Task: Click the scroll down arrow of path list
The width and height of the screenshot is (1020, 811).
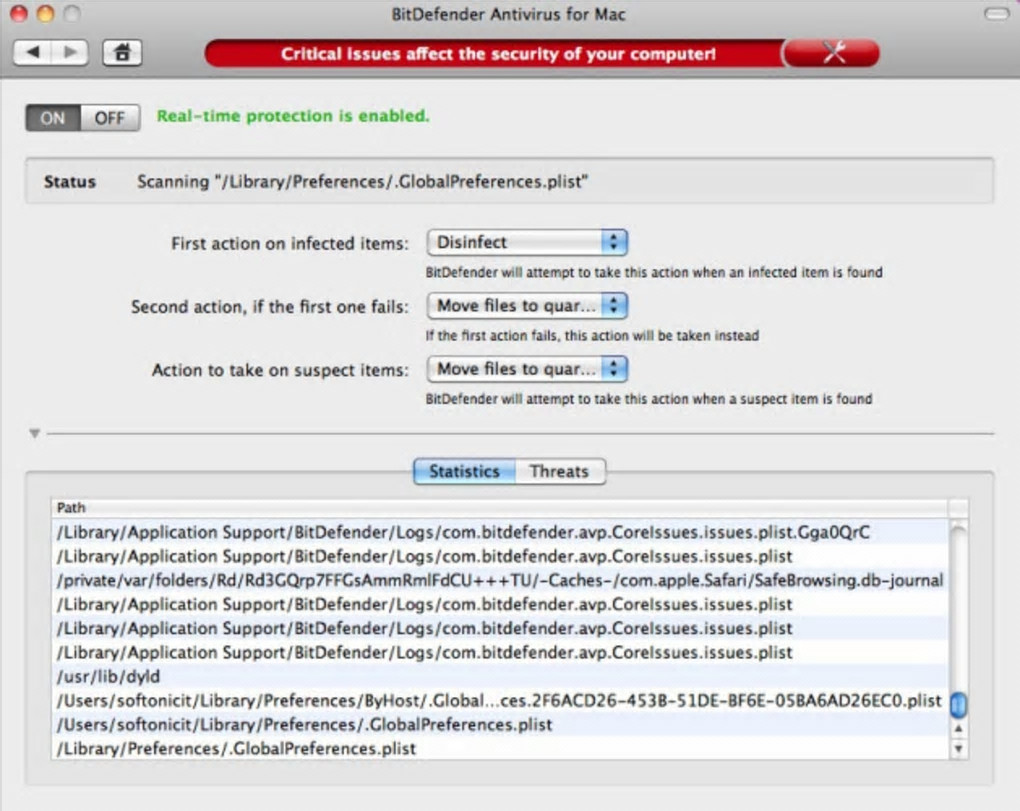Action: click(x=958, y=749)
